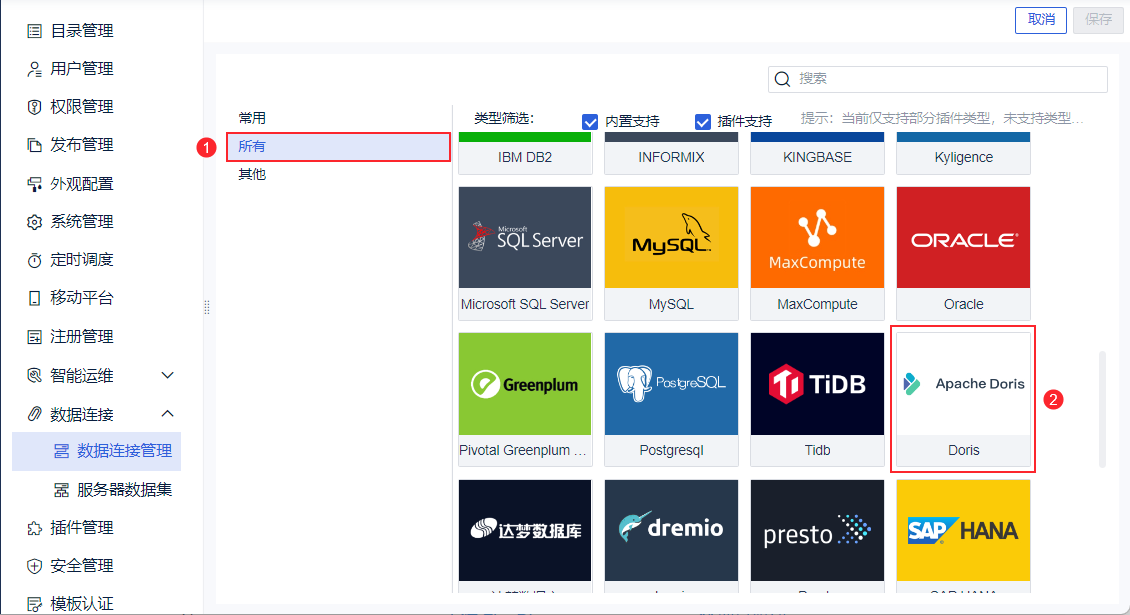Click the 定时调度 clock icon
1130x615 pixels.
point(34,260)
